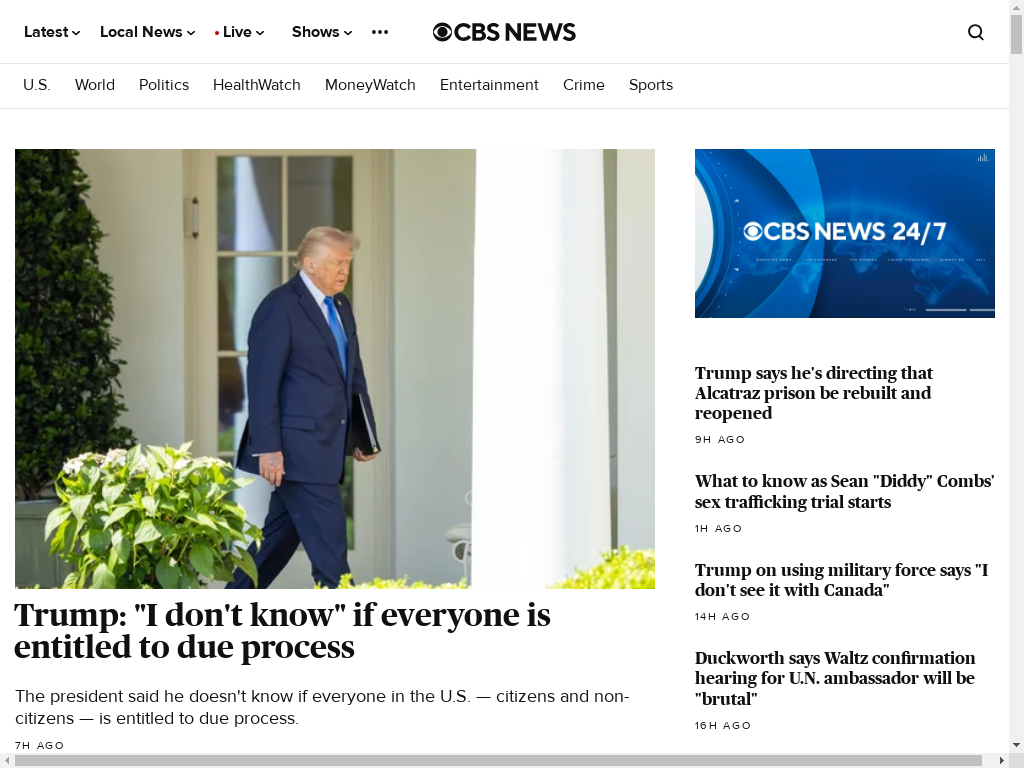Open the search magnifier icon
The image size is (1024, 768).
coord(976,32)
